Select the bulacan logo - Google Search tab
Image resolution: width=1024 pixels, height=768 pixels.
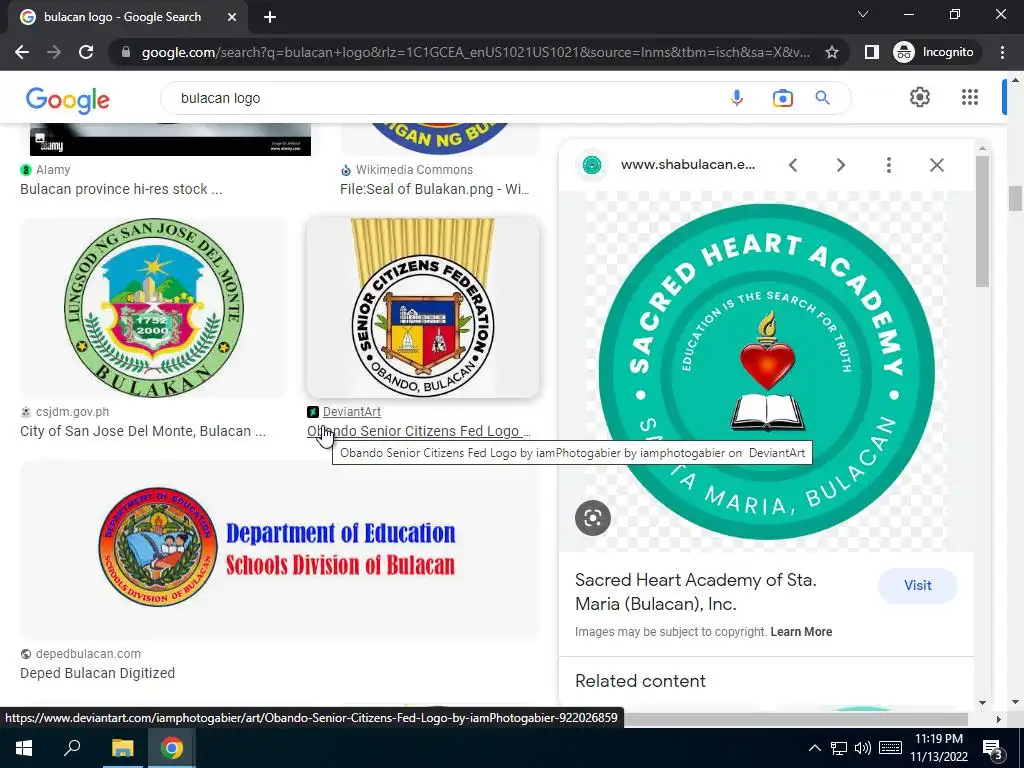pyautogui.click(x=127, y=17)
